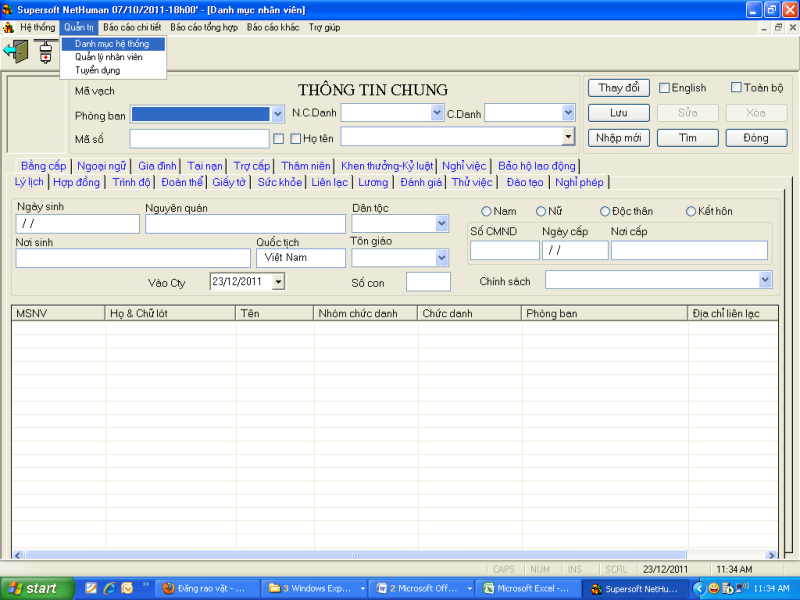Screen dimensions: 800x600
Task: Click the Nơi sinh input field
Action: (133, 258)
